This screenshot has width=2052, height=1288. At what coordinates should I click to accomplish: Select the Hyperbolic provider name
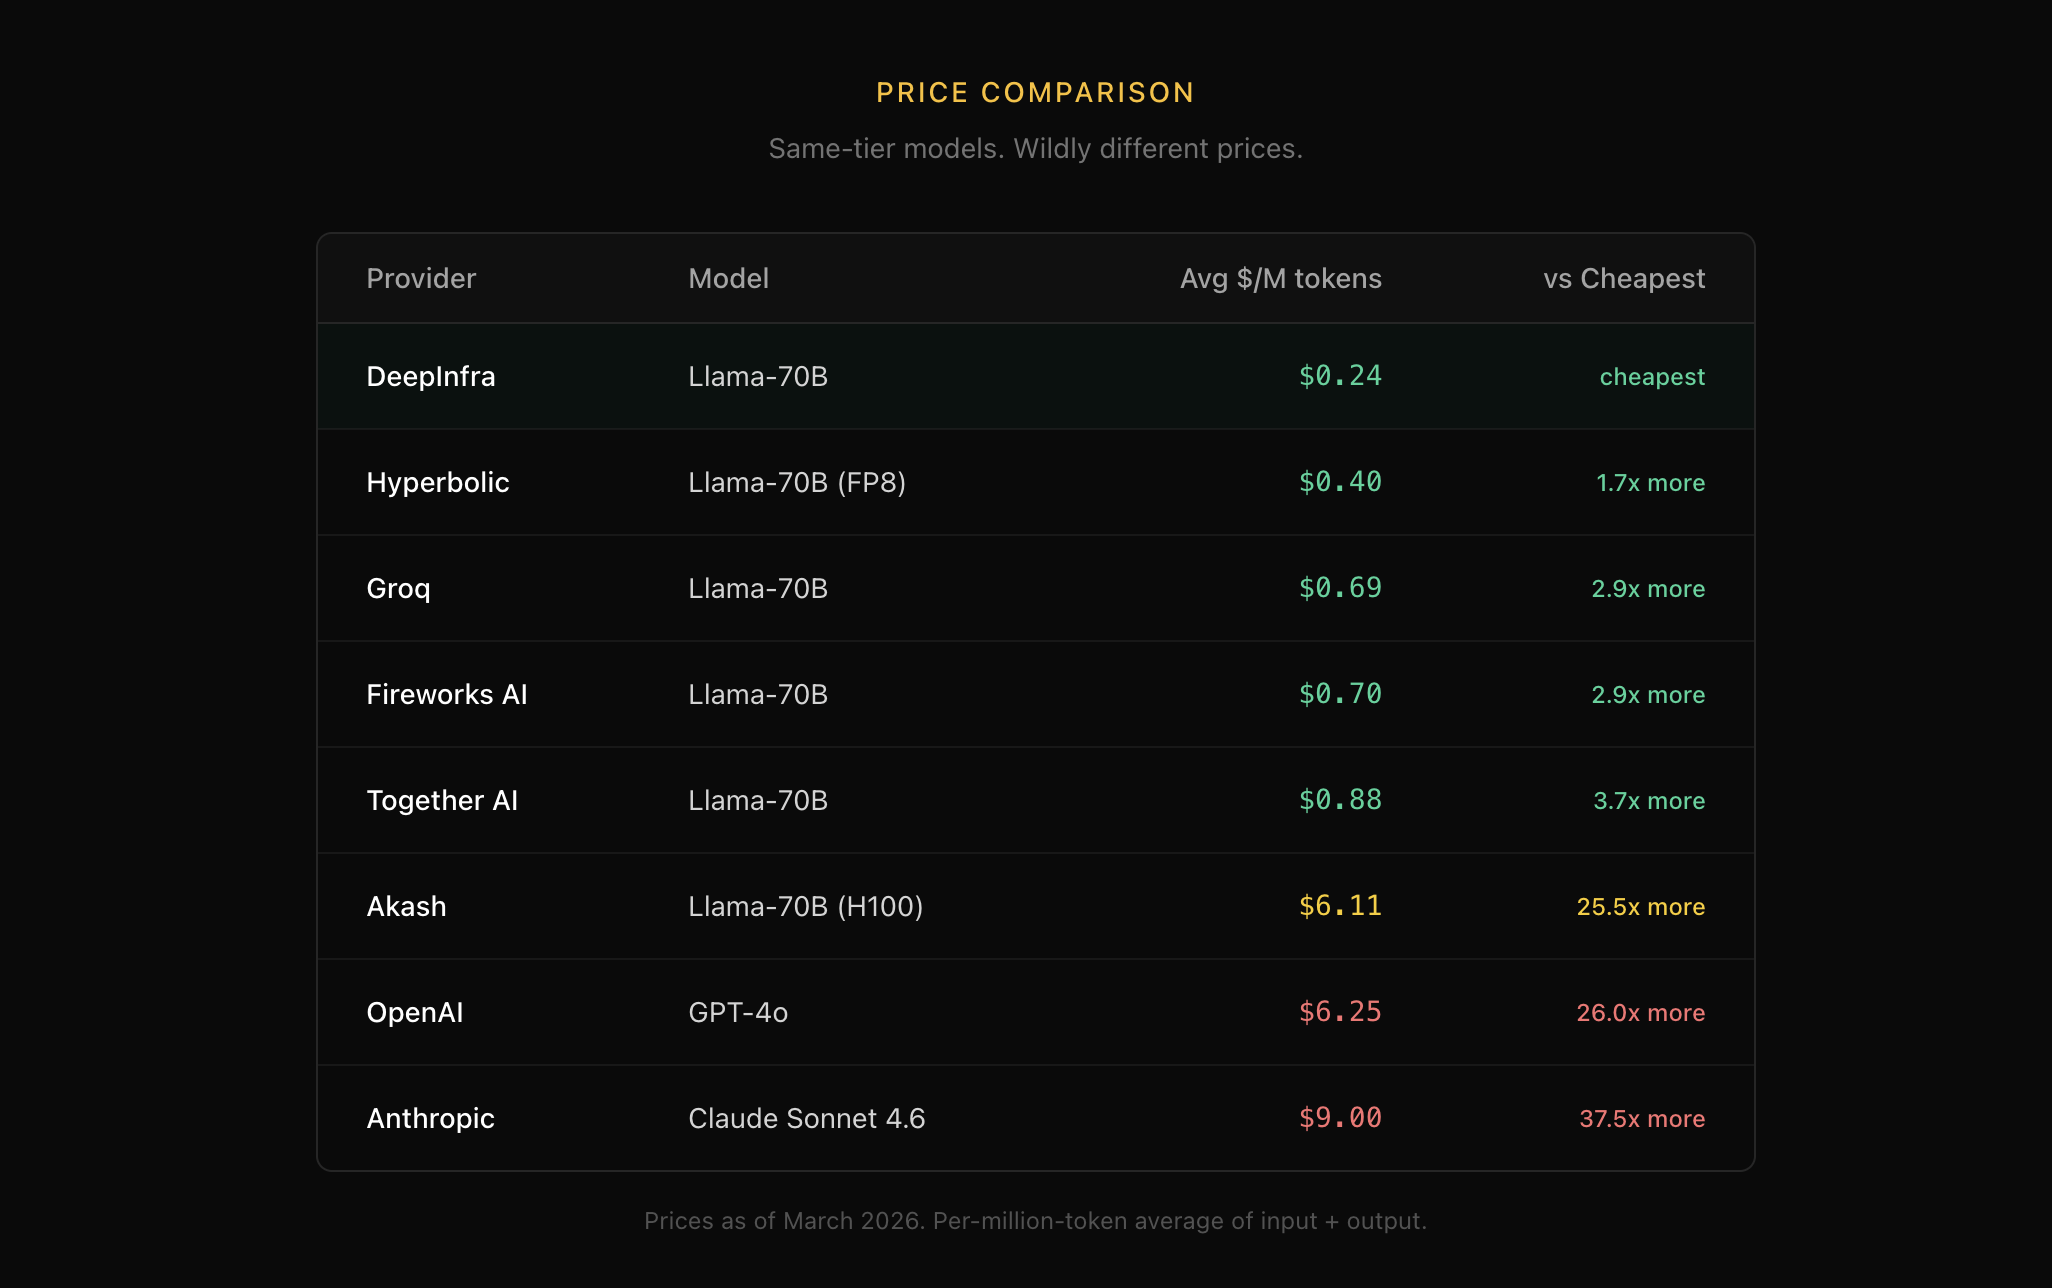tap(438, 483)
